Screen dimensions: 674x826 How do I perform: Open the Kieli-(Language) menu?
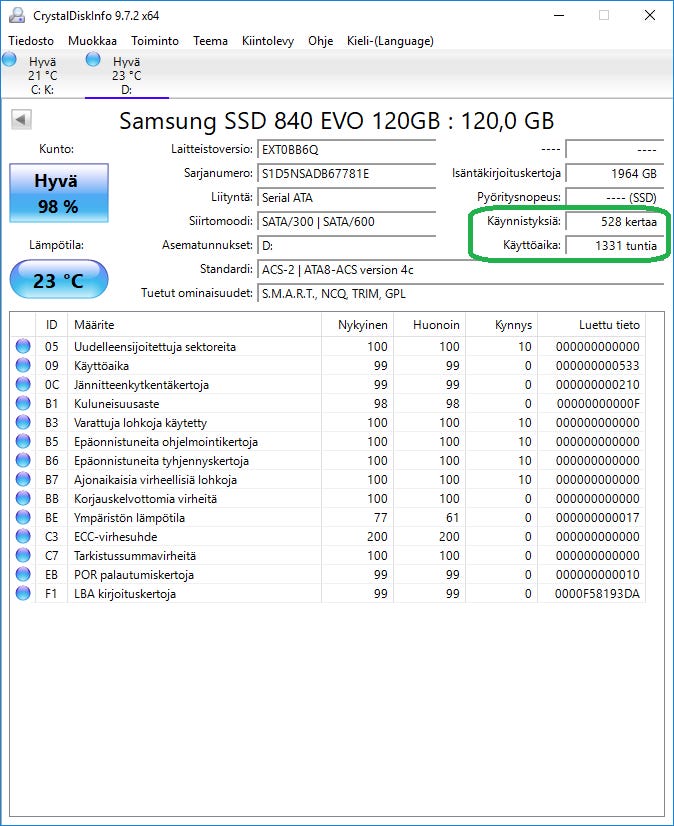pos(390,41)
